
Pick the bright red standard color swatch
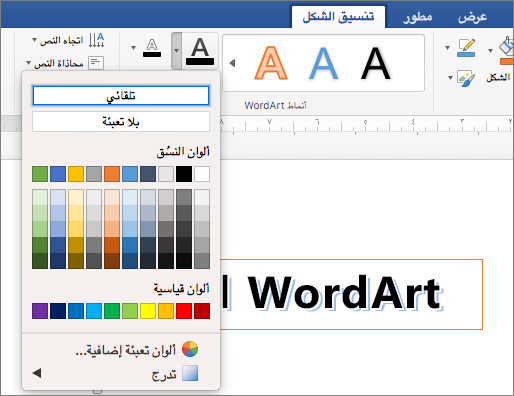pyautogui.click(x=184, y=311)
